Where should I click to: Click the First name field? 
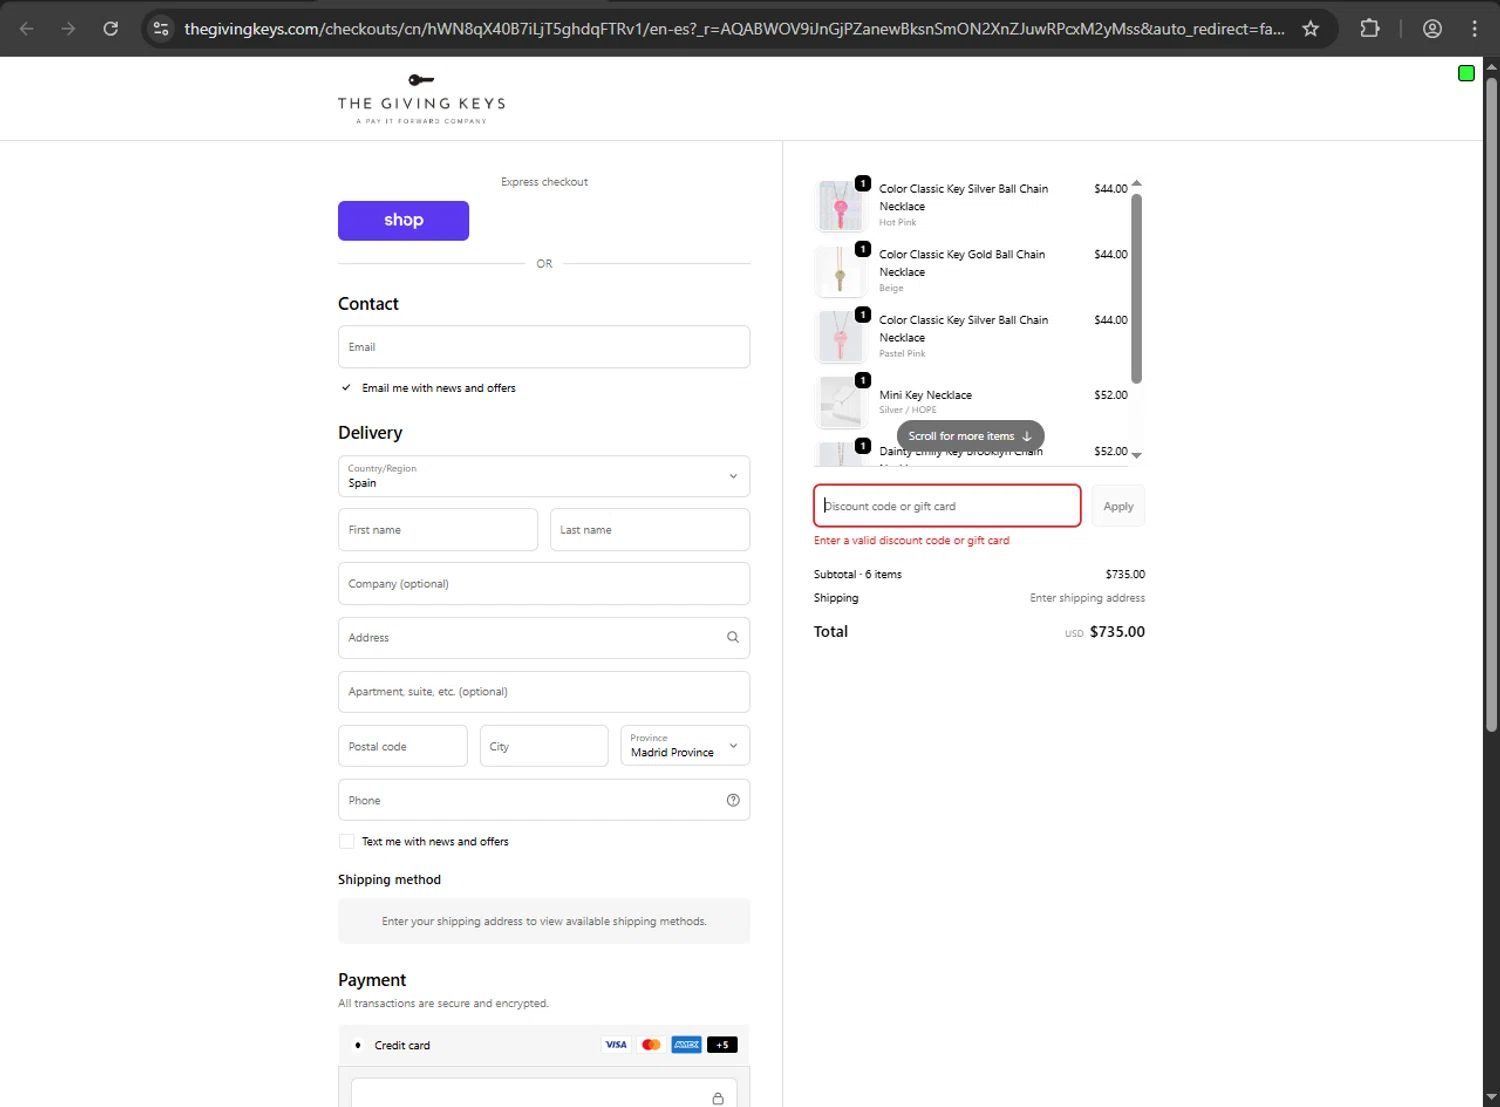tap(438, 530)
